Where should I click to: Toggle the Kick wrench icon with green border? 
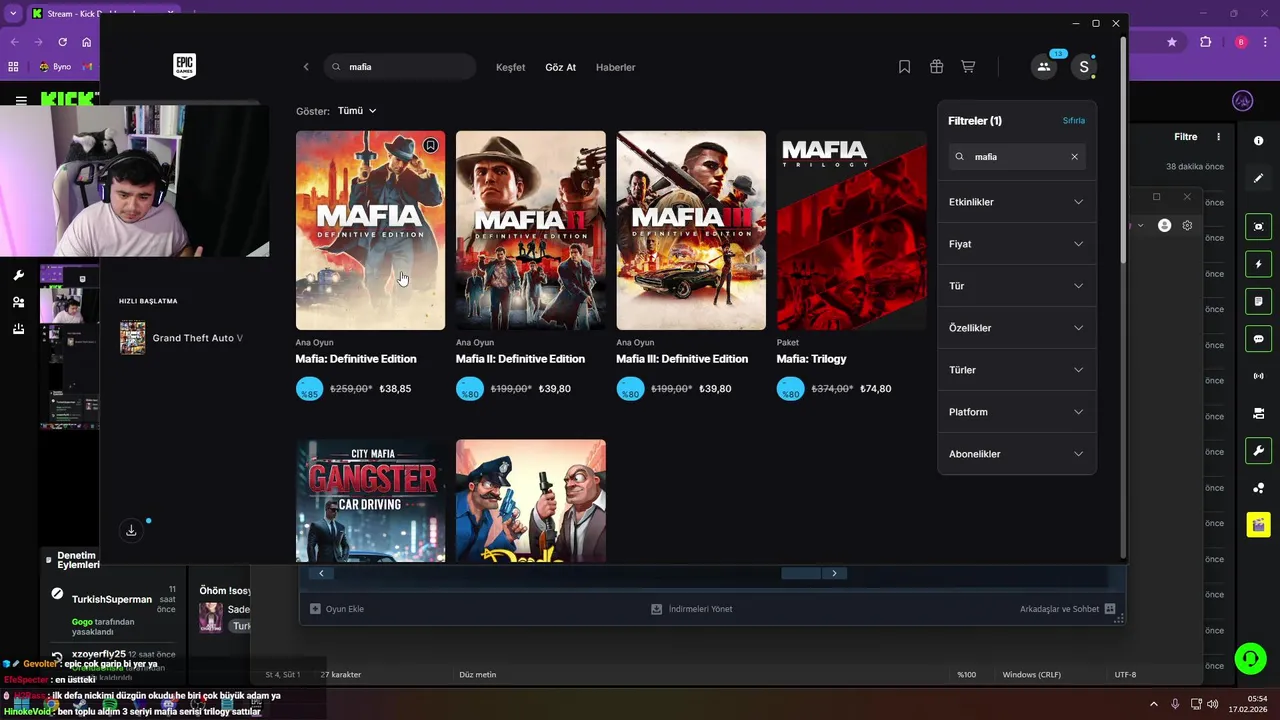click(x=1258, y=450)
